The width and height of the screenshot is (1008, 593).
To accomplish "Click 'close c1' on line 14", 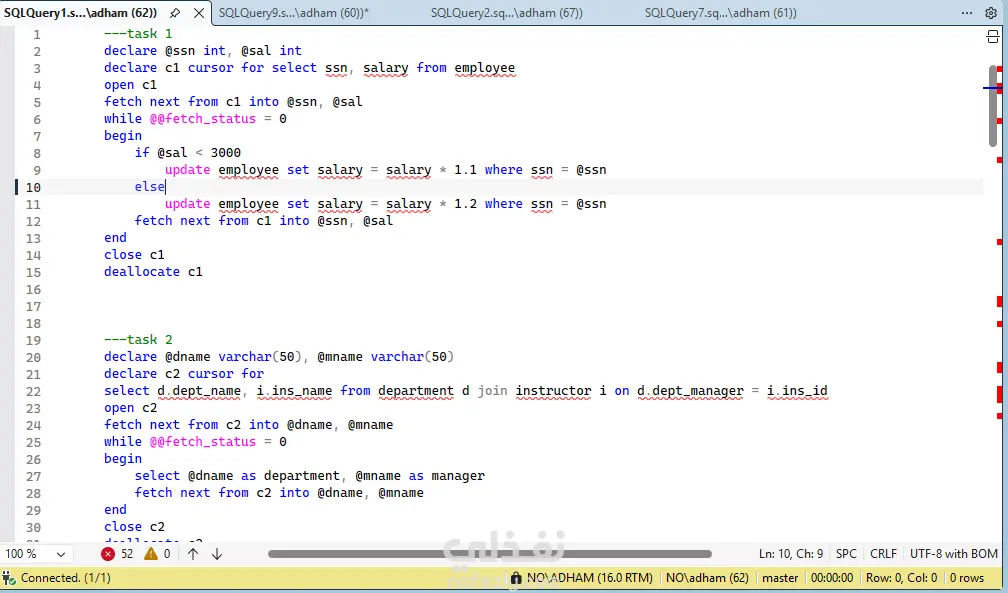I will [134, 255].
